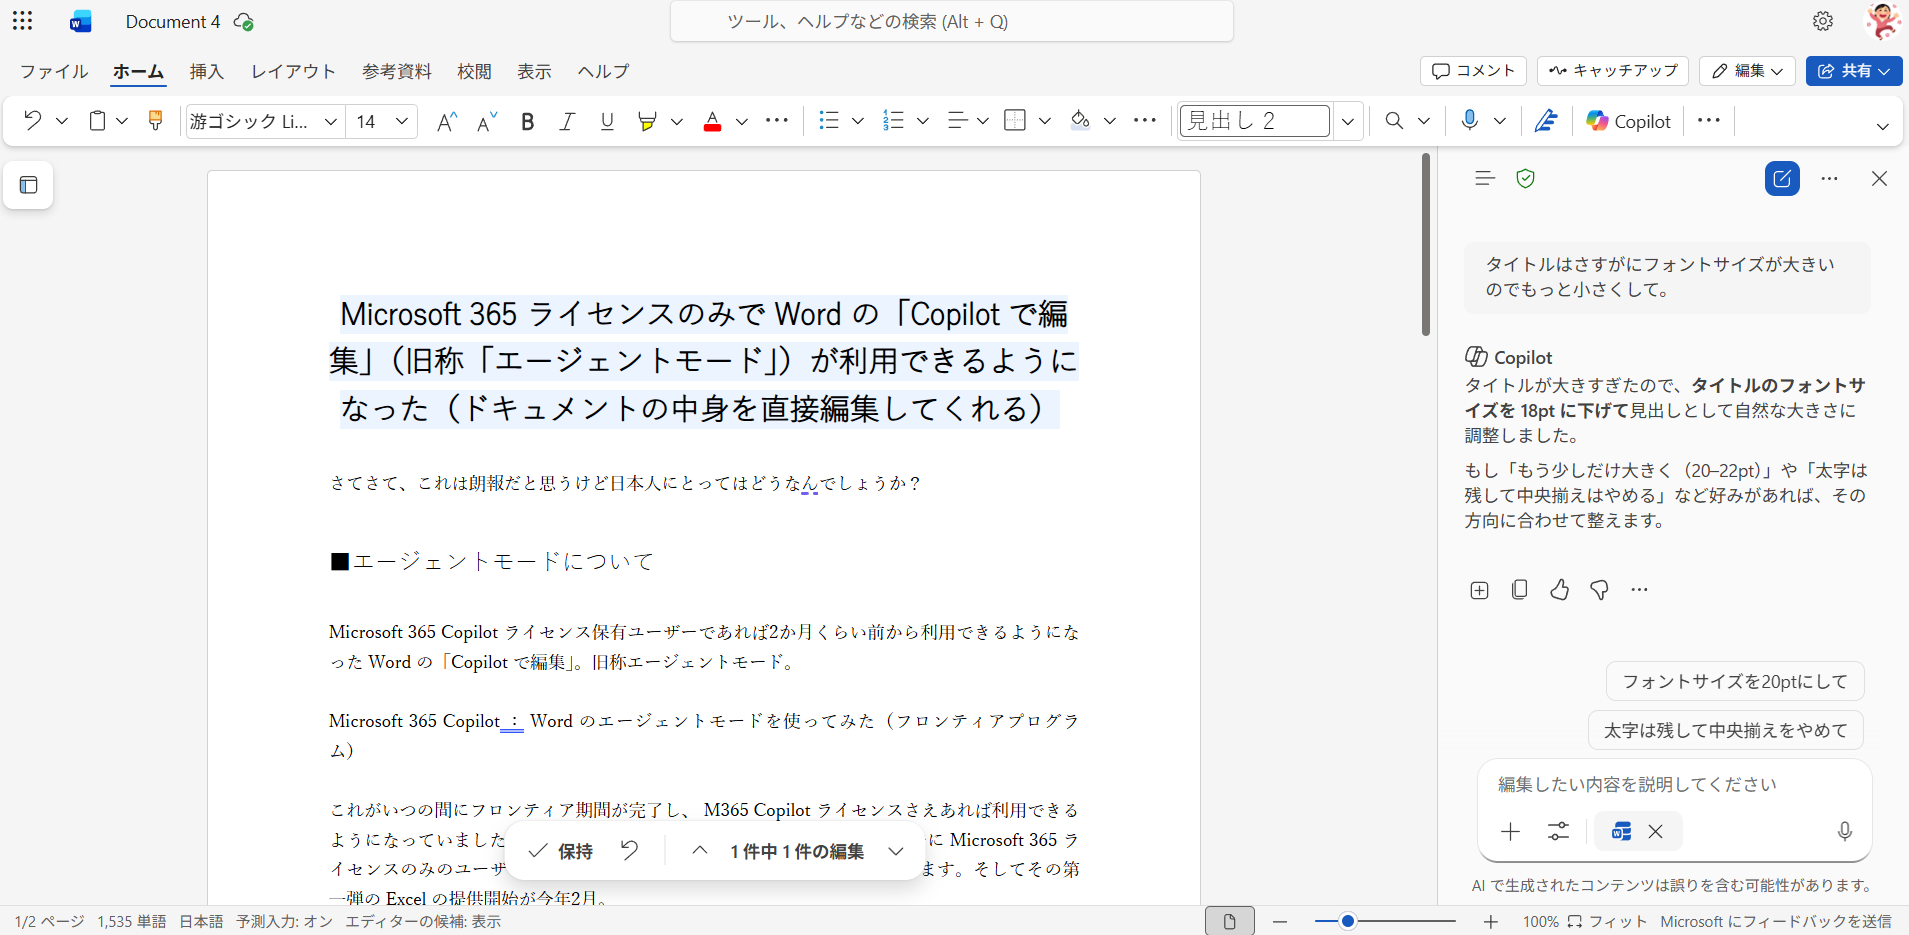The image size is (1909, 935).
Task: Open the navigation pane icon
Action: tap(29, 185)
